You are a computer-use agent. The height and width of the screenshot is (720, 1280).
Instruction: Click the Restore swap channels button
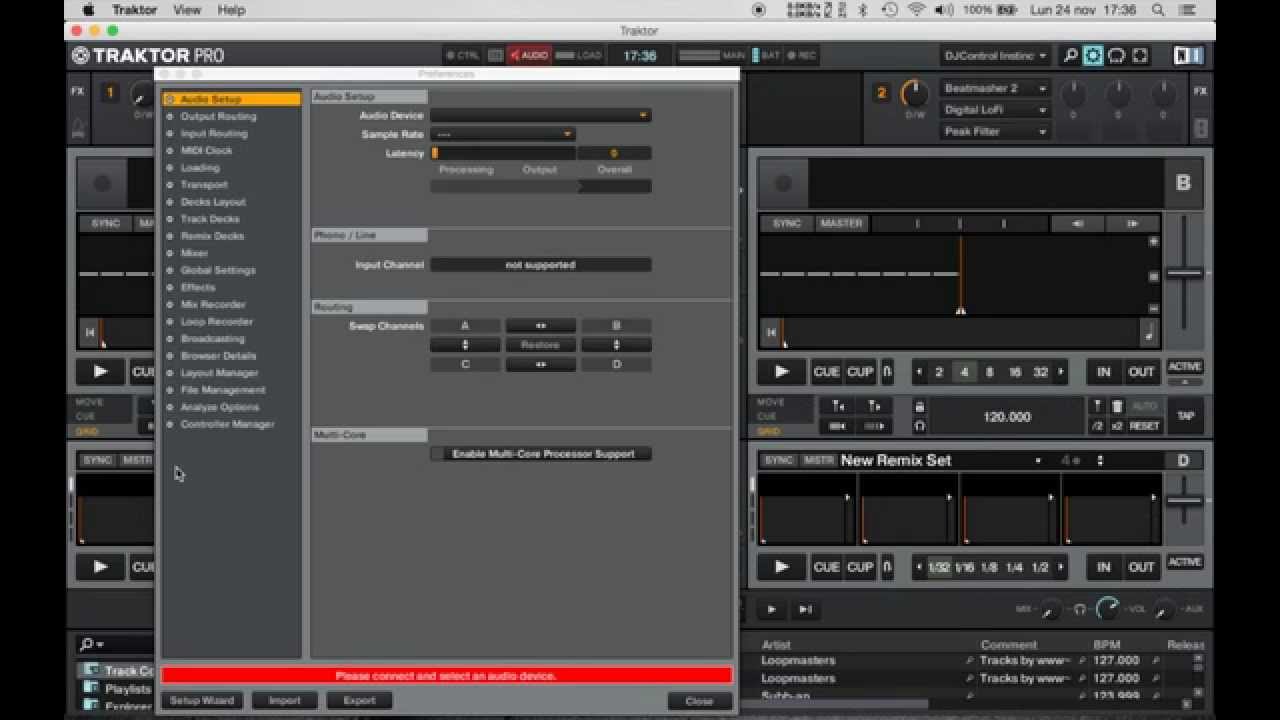click(x=540, y=345)
